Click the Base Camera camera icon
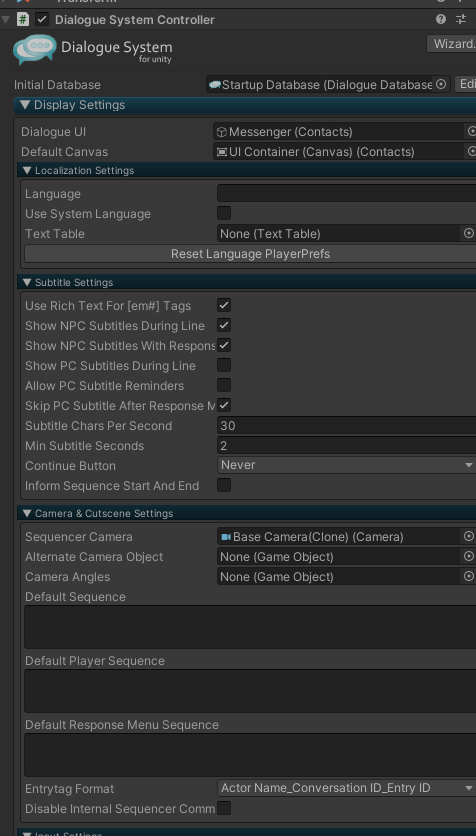The width and height of the screenshot is (476, 836). [x=226, y=537]
